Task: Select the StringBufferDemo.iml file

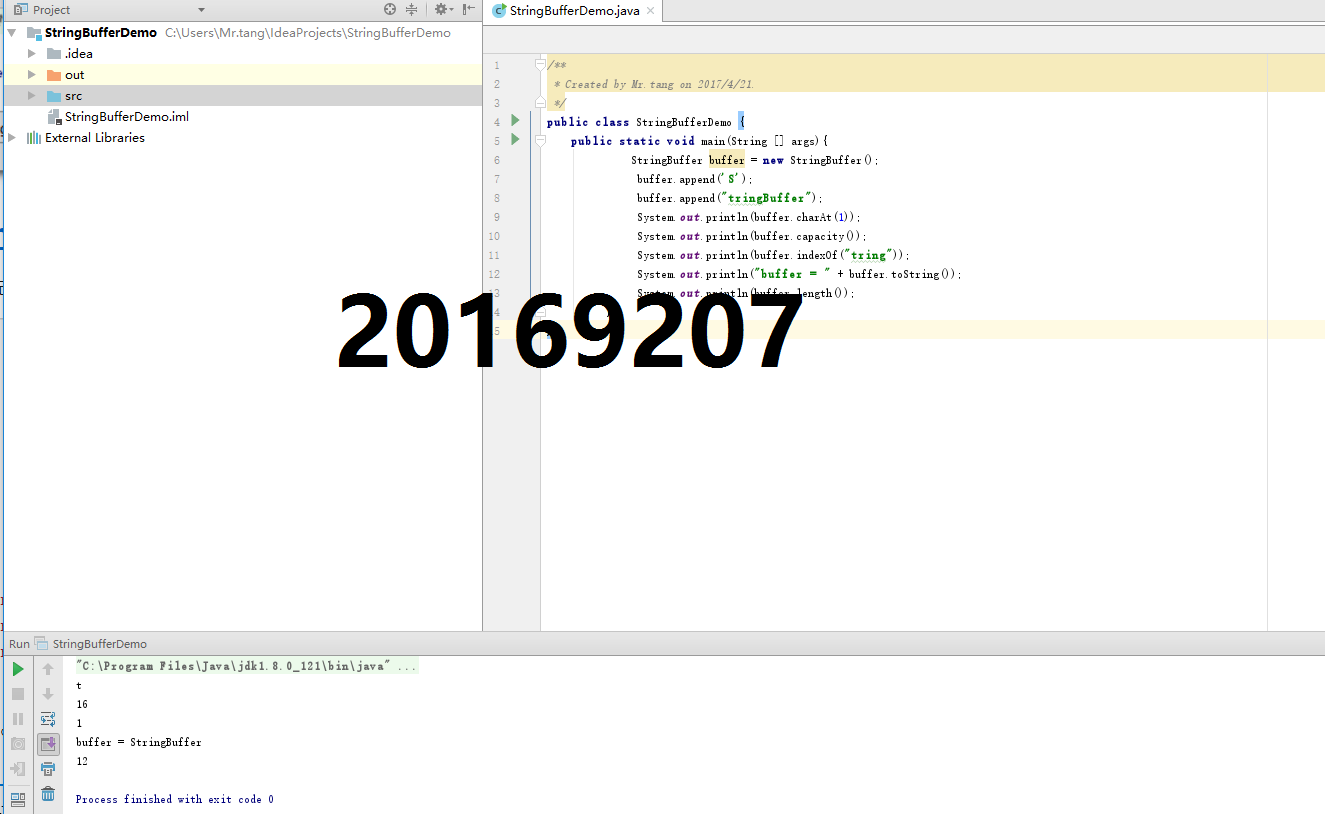Action: point(126,117)
